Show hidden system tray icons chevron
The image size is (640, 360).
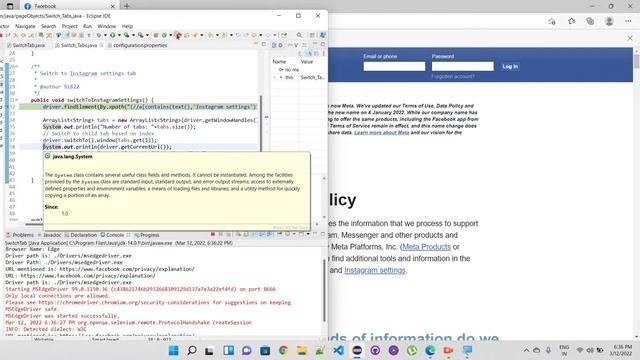coord(526,350)
